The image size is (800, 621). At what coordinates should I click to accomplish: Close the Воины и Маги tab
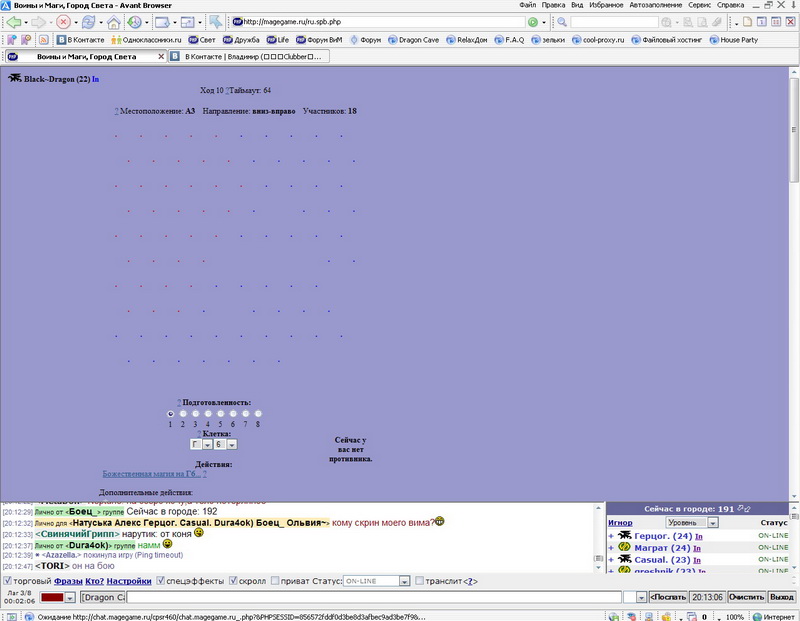tap(161, 57)
